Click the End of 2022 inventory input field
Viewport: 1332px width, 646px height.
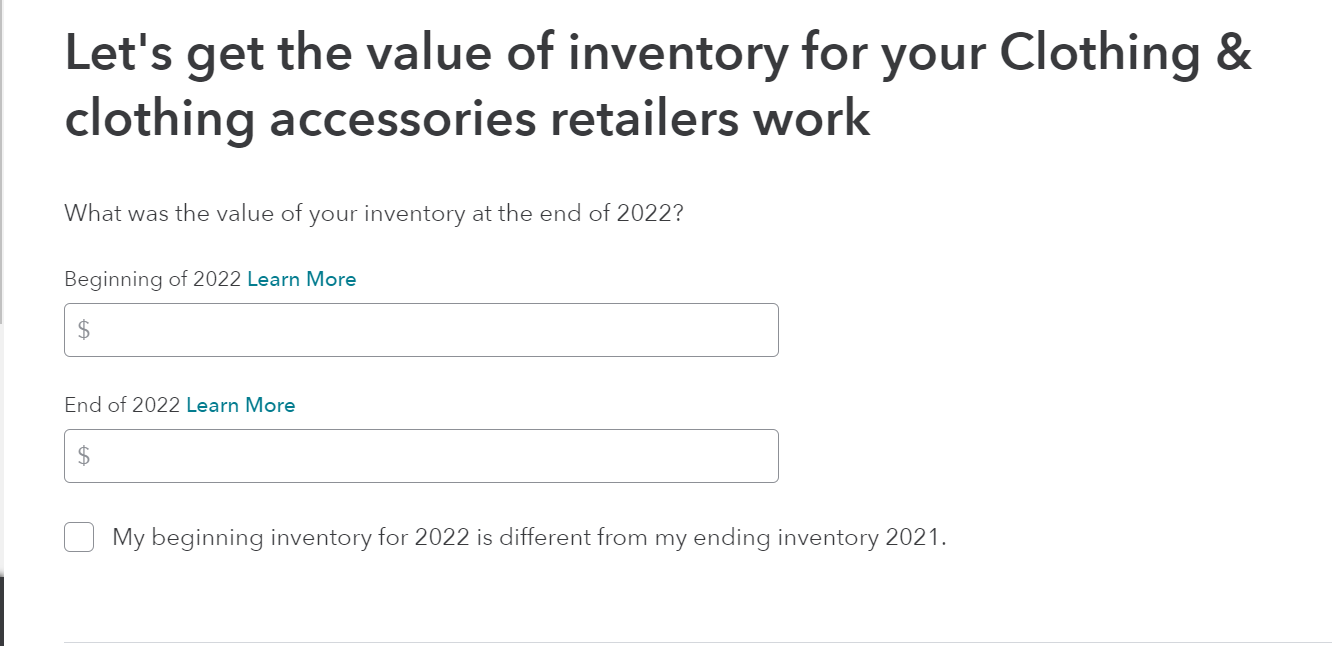tap(420, 456)
